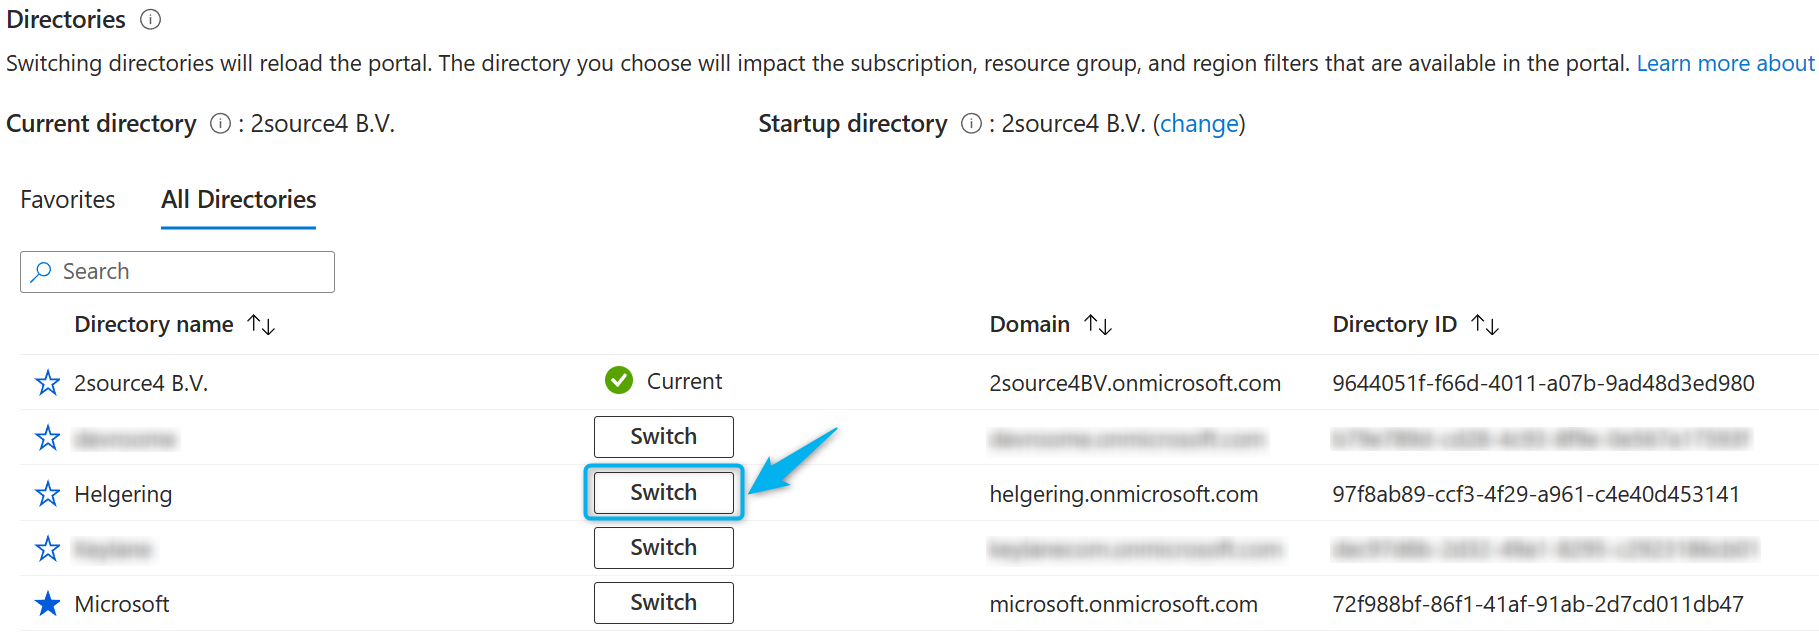The image size is (1819, 636).
Task: Switch to the Helgering directory
Action: (664, 493)
